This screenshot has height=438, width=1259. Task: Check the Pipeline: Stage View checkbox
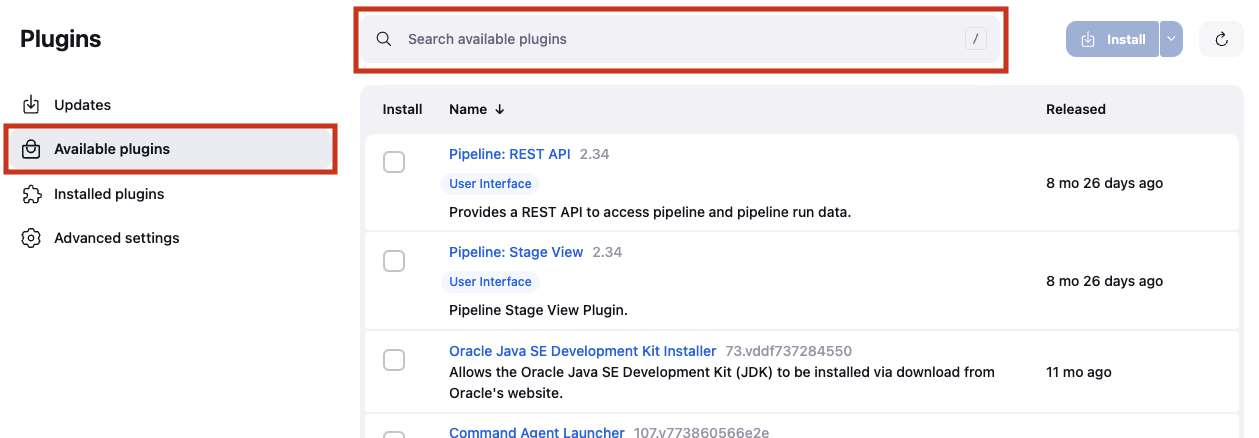(x=394, y=261)
